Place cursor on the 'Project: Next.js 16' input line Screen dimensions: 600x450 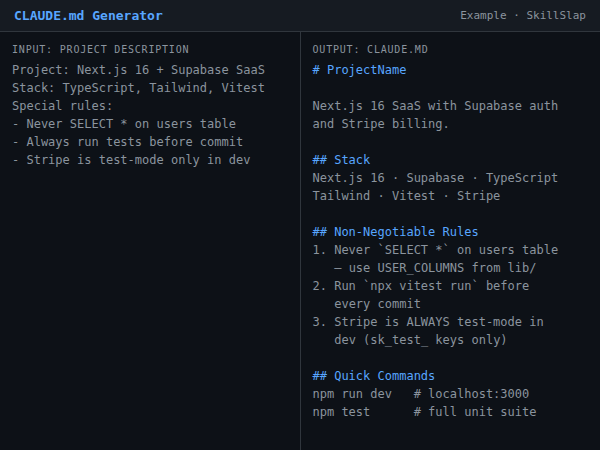coord(139,70)
